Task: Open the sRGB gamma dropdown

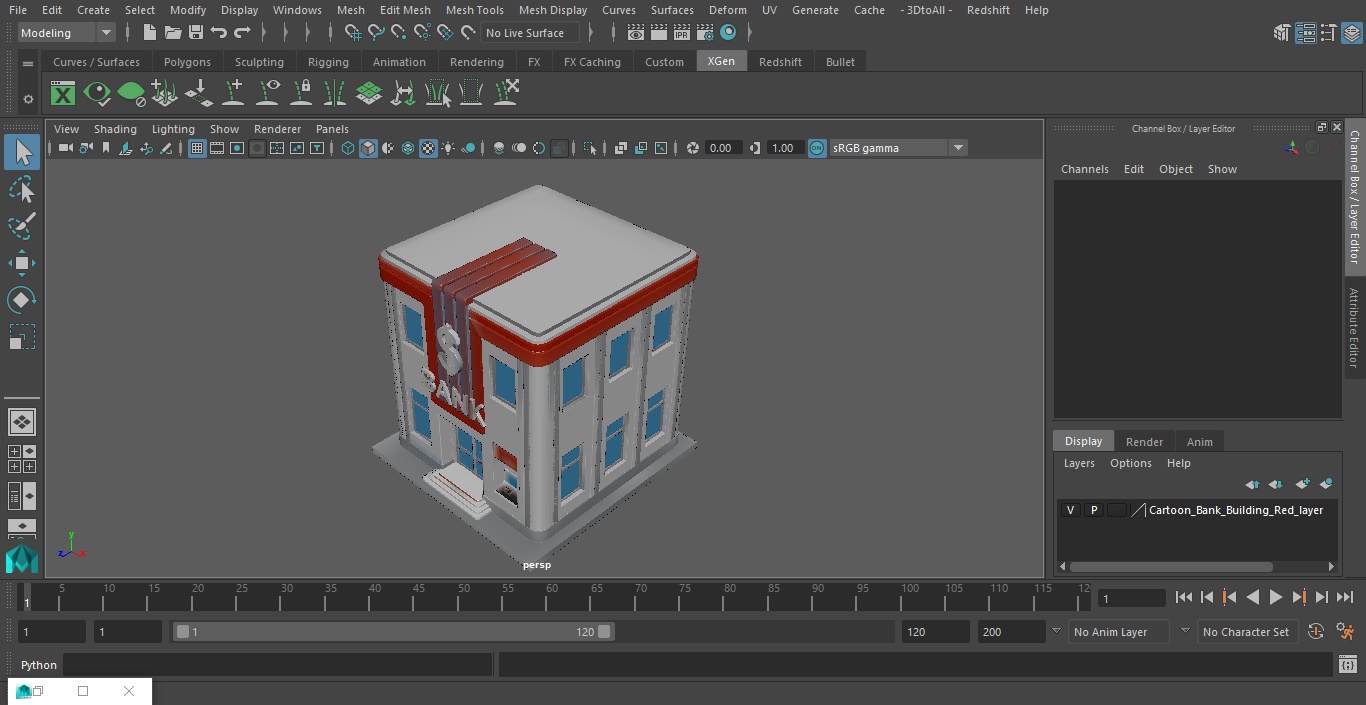Action: pyautogui.click(x=898, y=148)
